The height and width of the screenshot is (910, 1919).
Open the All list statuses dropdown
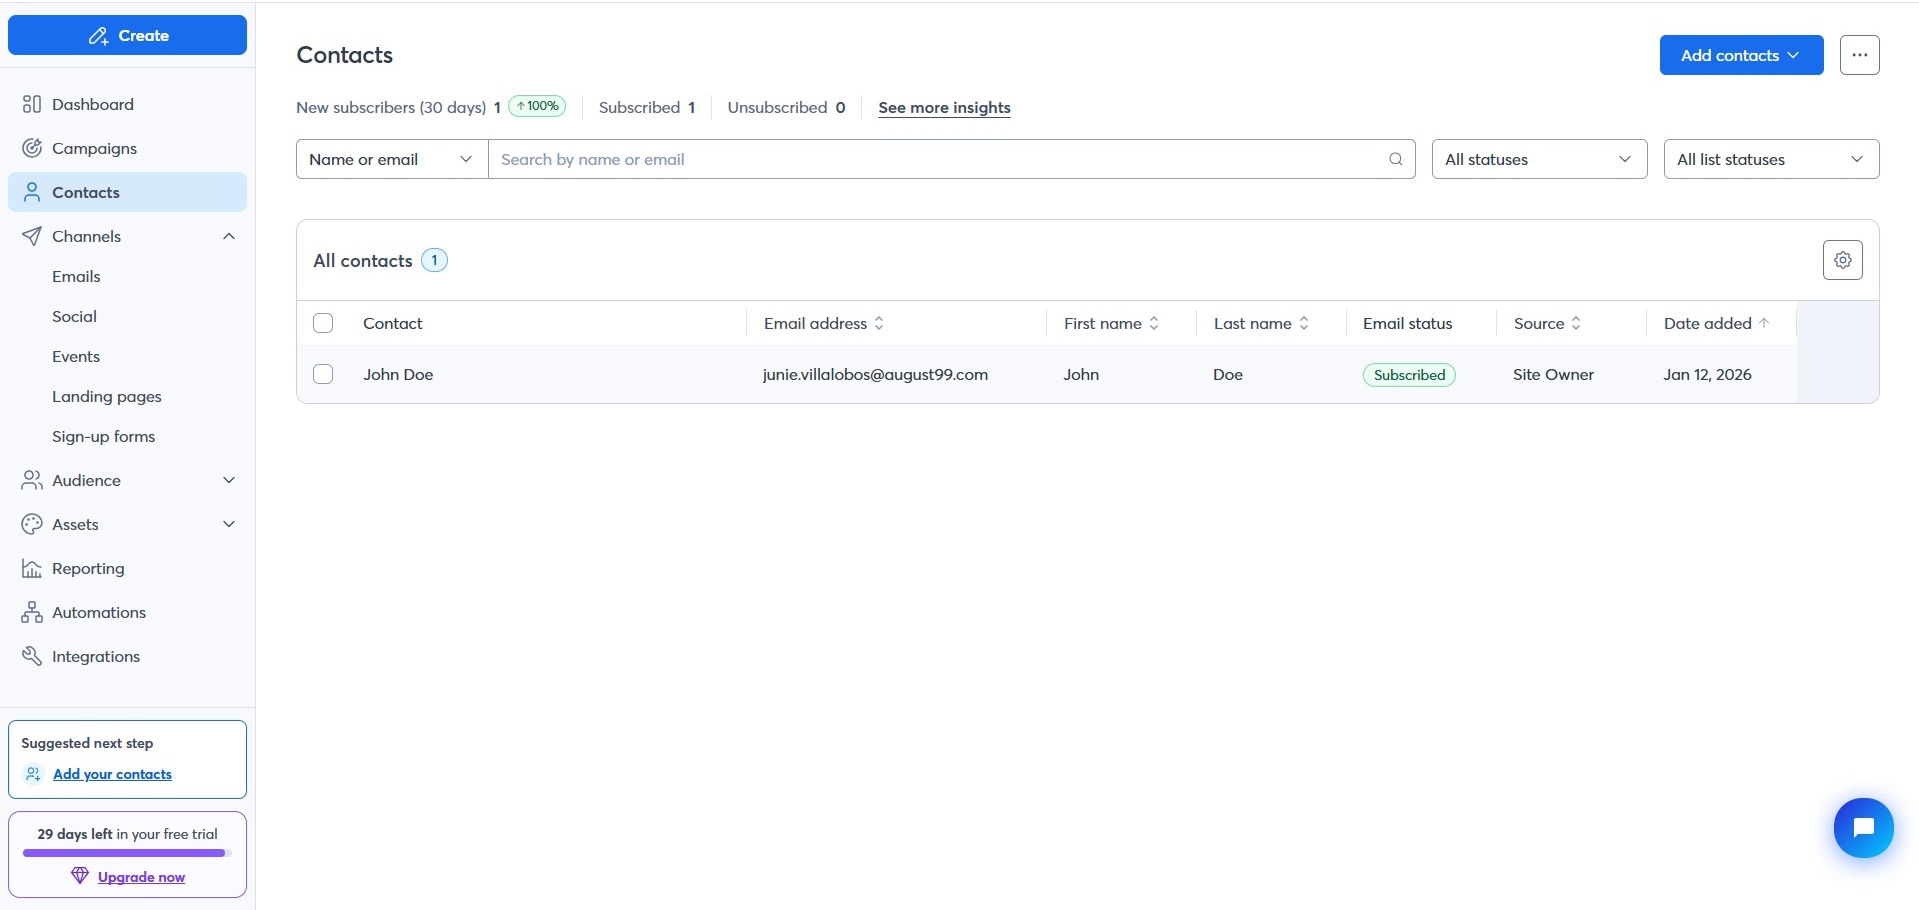(x=1770, y=160)
